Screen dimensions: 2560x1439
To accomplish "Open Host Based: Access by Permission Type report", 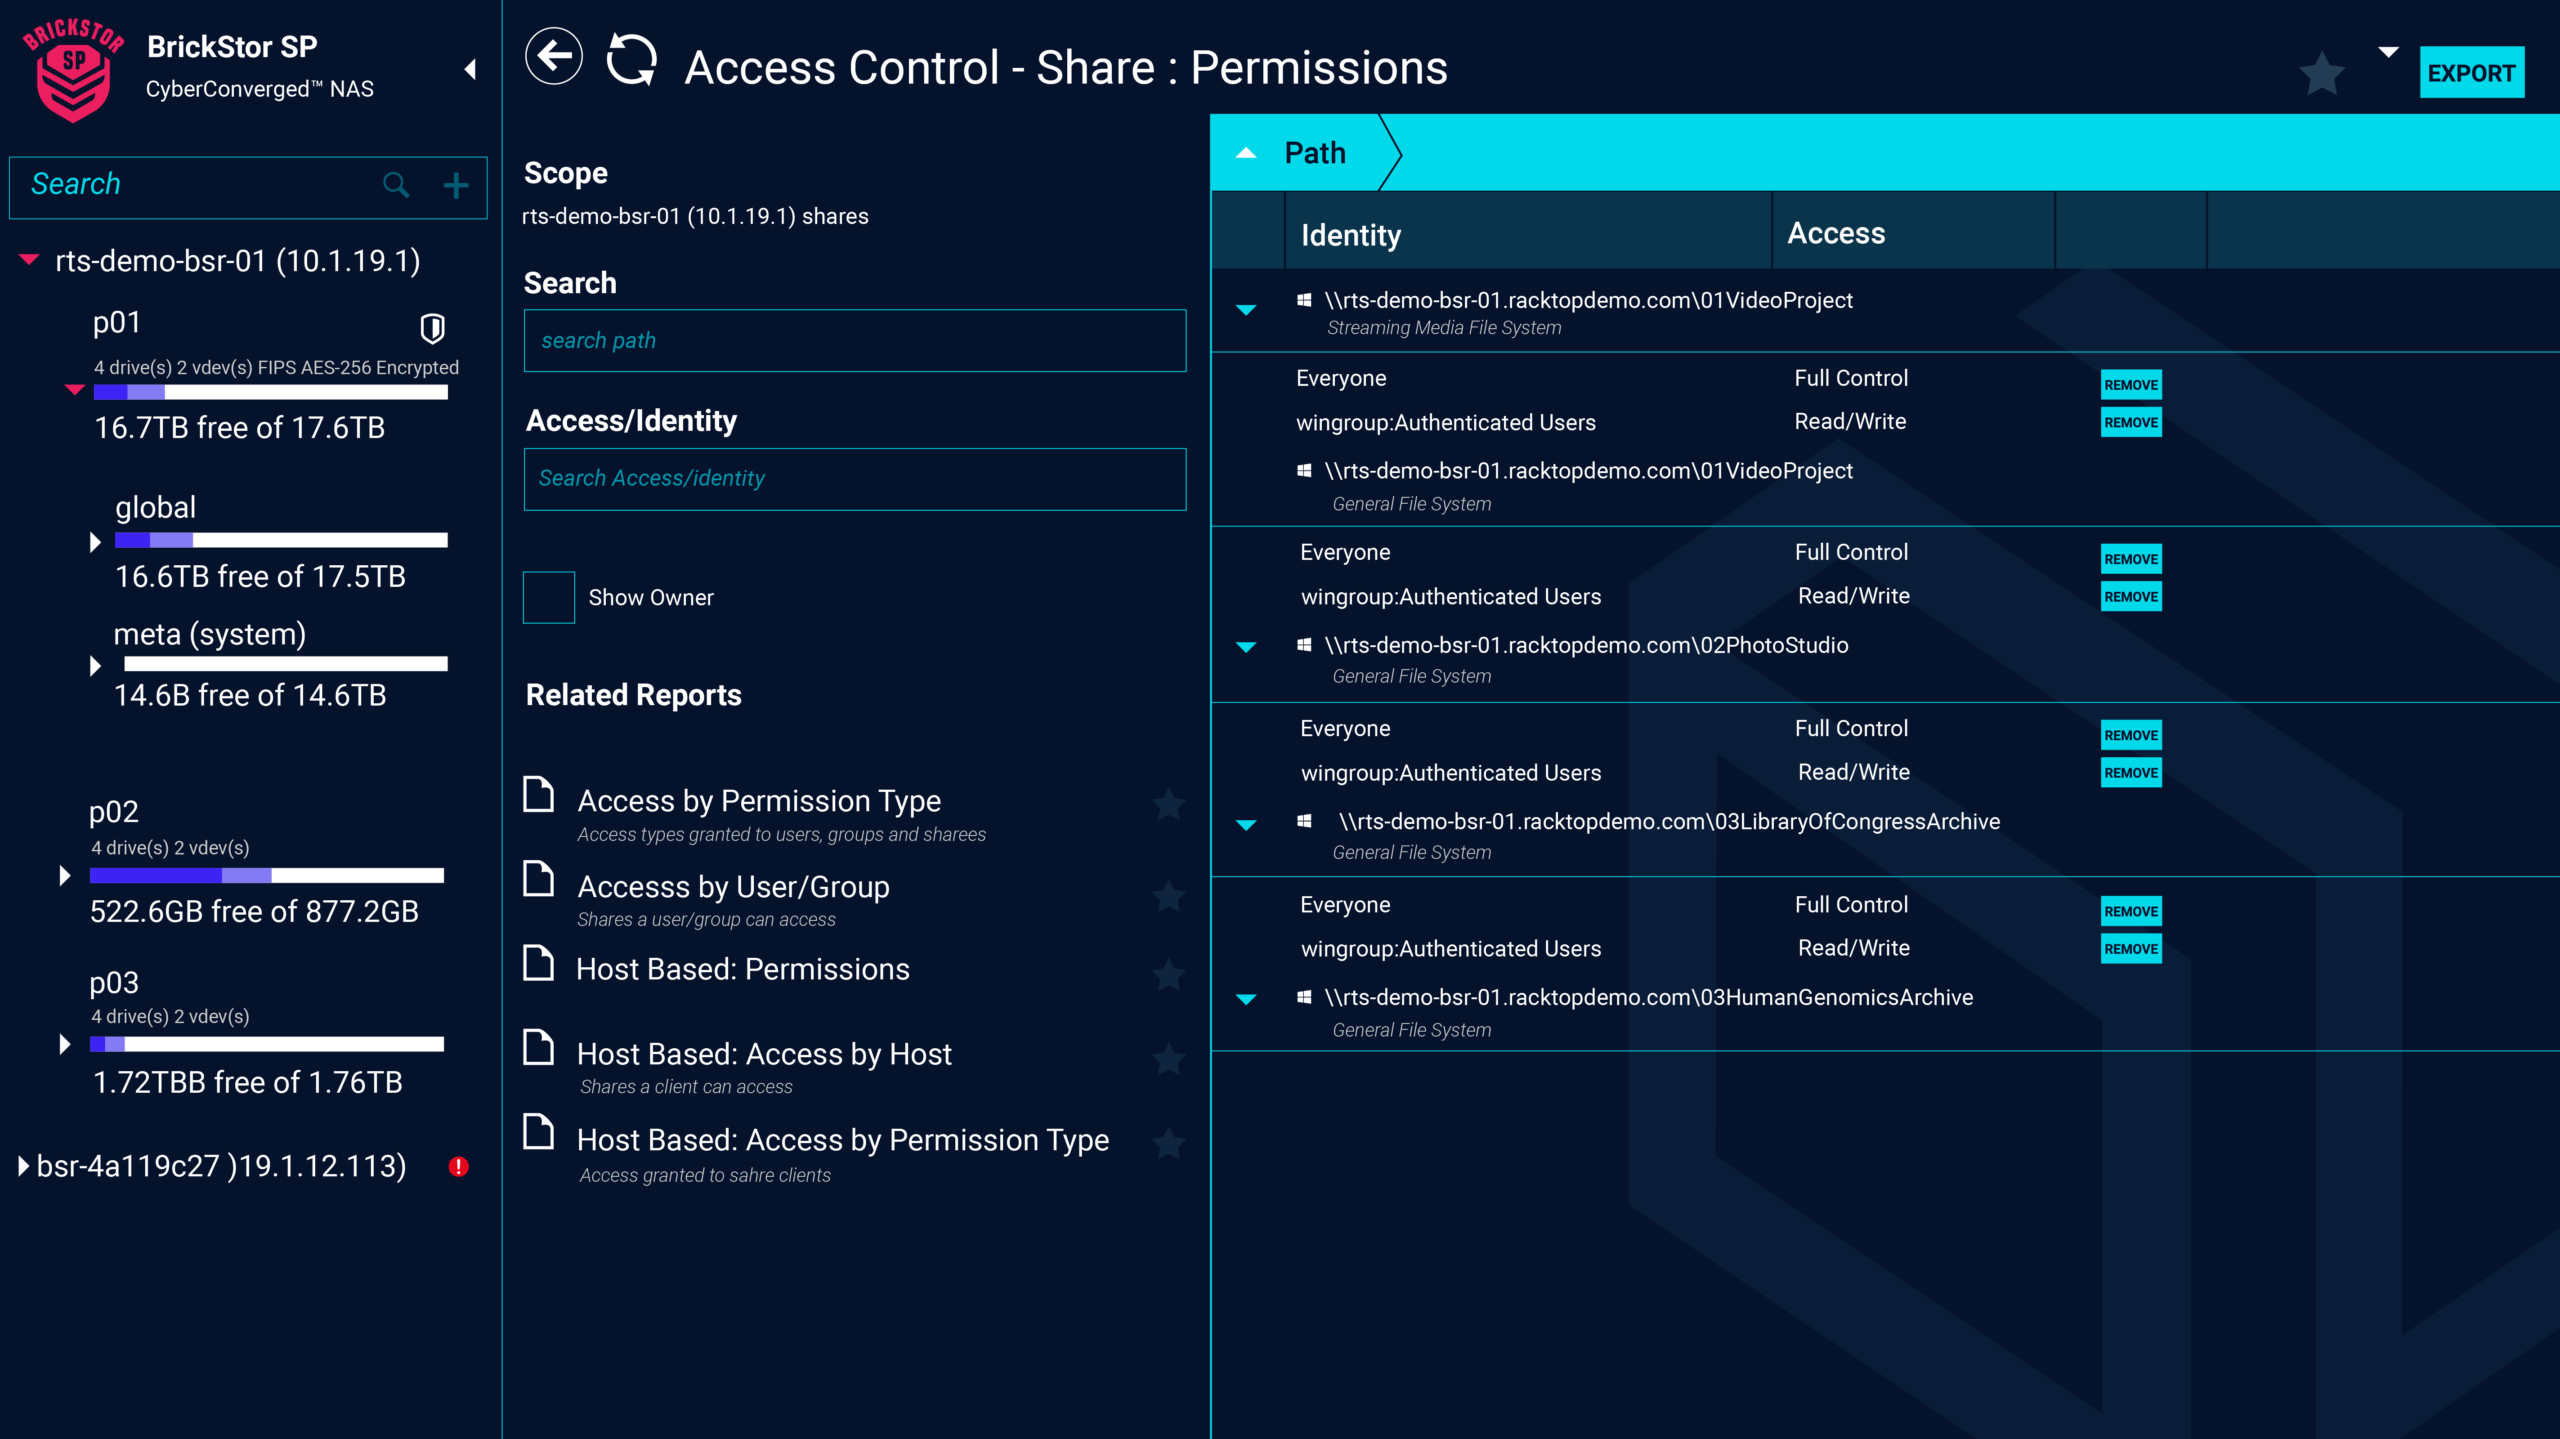I will [843, 1140].
